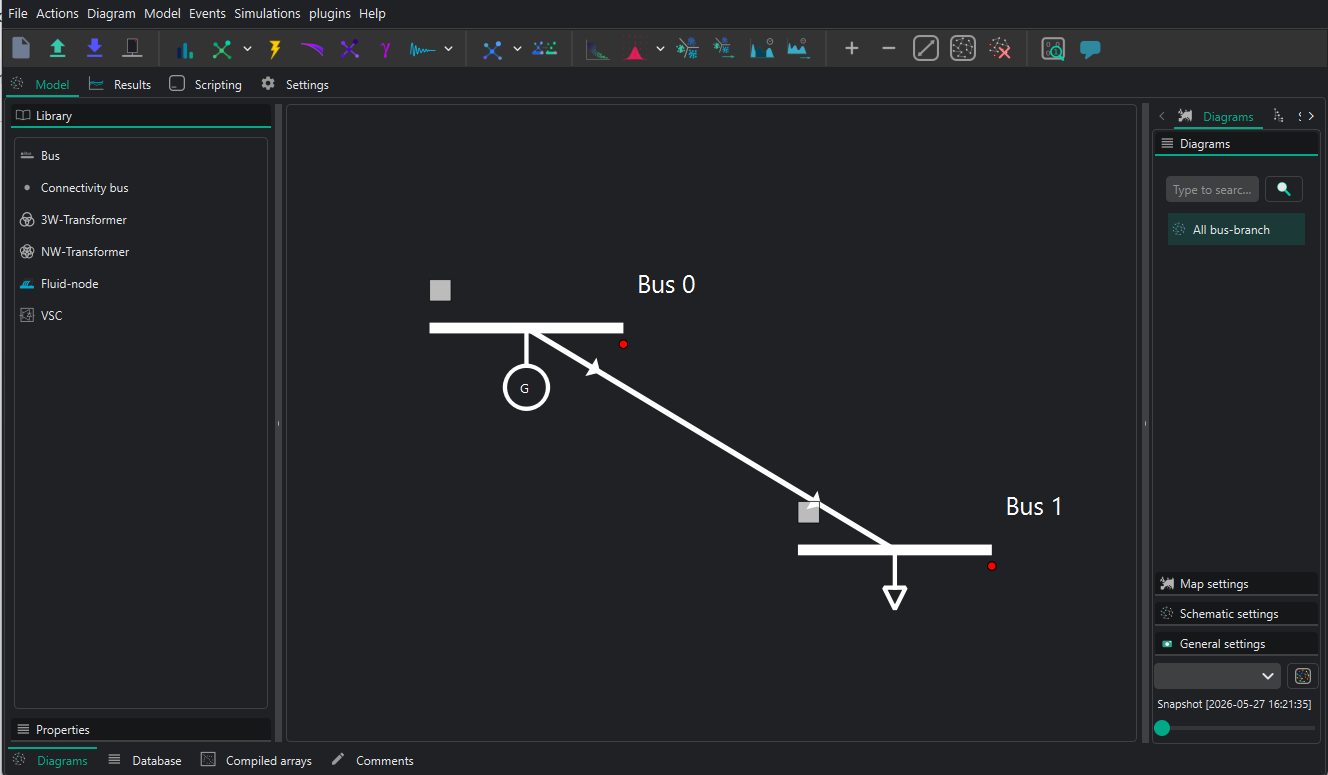Image resolution: width=1328 pixels, height=775 pixels.
Task: Click the diagonal arrow fit-to-view icon
Action: click(926, 48)
